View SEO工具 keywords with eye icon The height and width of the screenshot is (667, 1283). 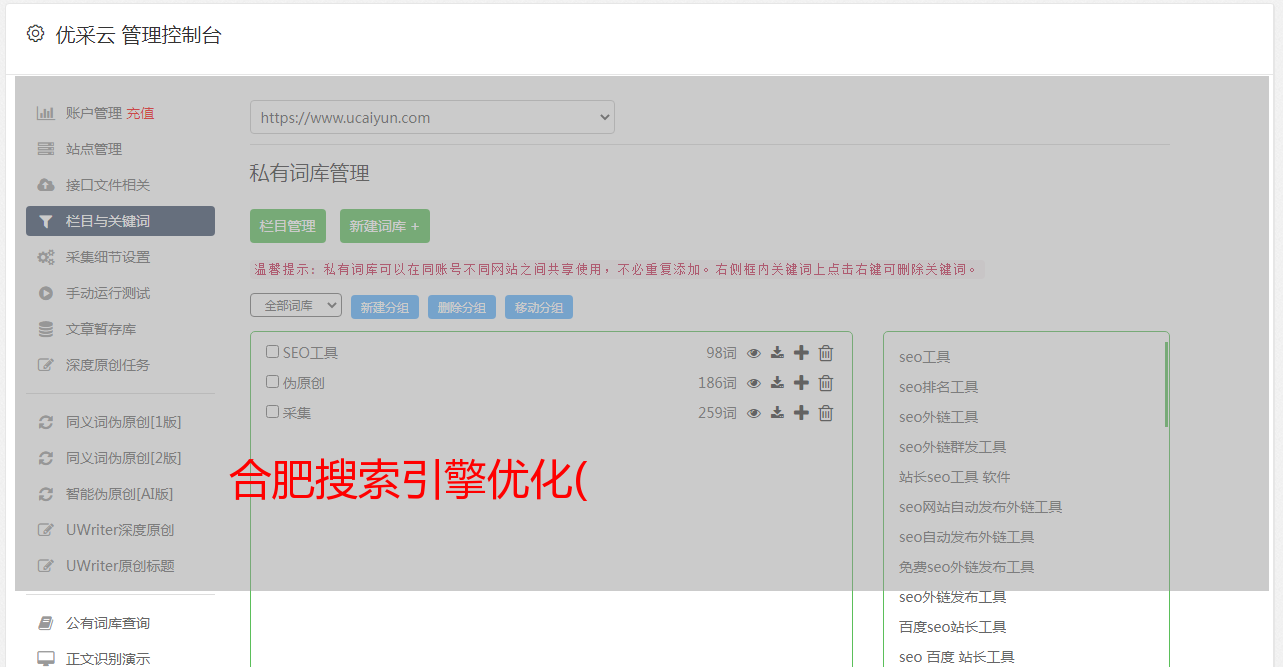click(754, 353)
